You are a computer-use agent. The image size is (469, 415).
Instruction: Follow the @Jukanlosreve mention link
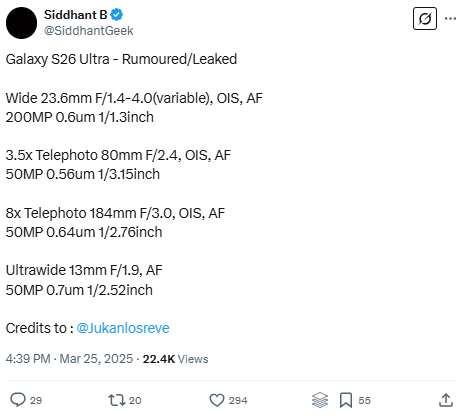(123, 328)
